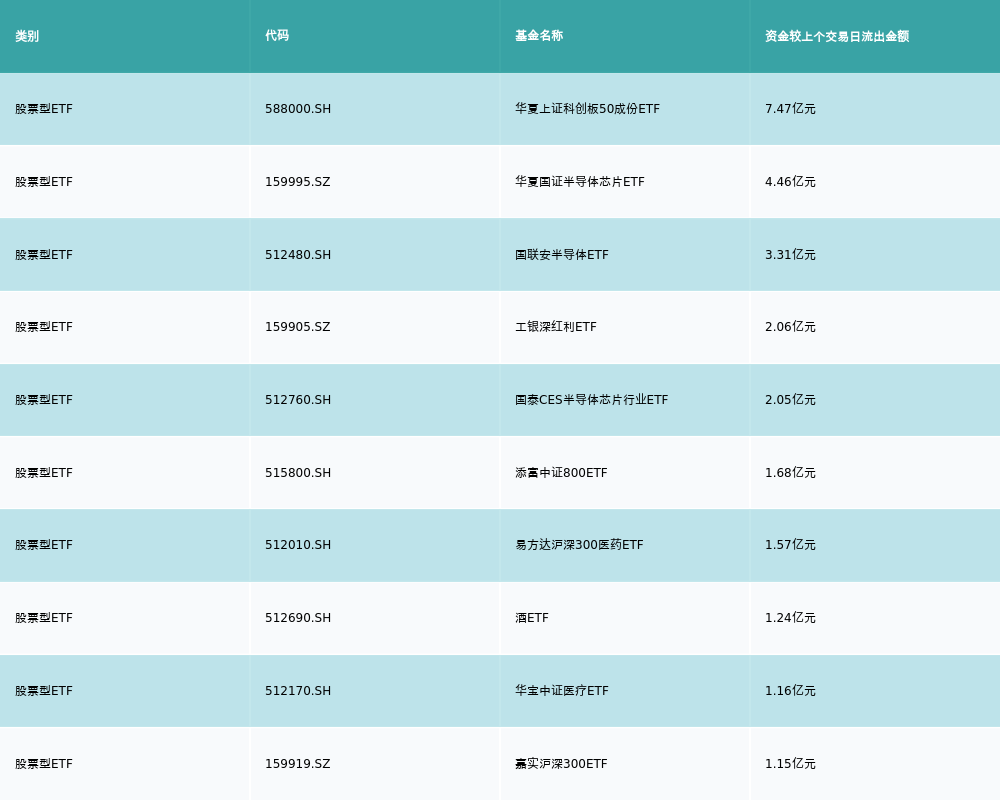Click 股票型ETF in the 515800.SH row

(x=44, y=473)
